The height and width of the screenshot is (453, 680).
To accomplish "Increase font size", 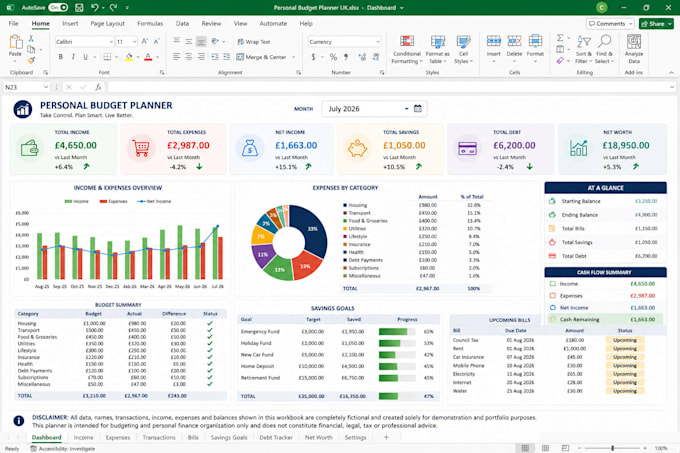I will click(x=145, y=42).
